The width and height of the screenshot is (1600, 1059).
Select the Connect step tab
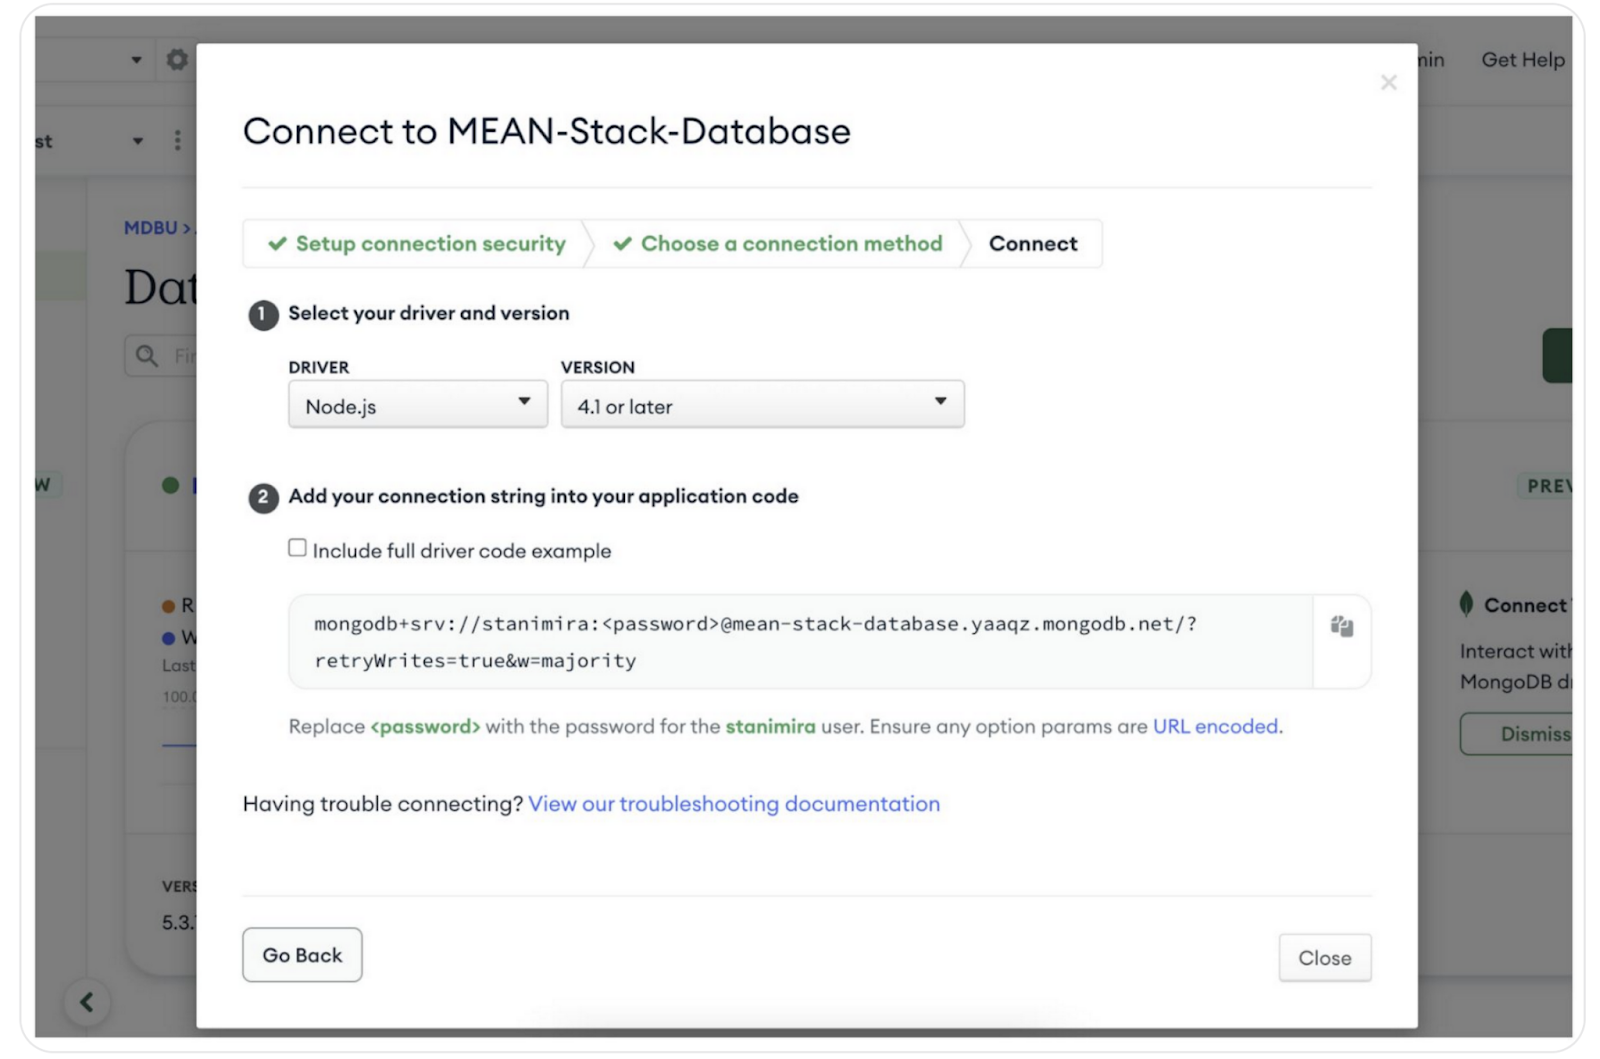point(1032,244)
